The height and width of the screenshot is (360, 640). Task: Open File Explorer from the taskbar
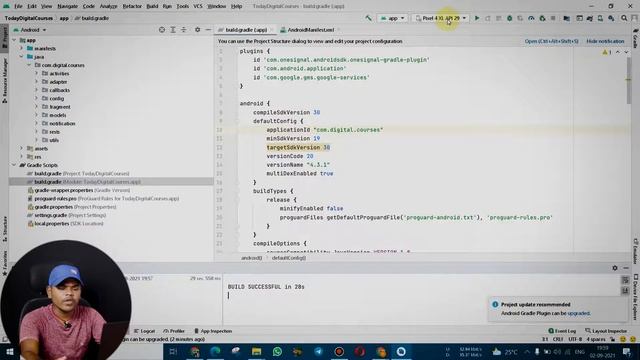[256, 351]
